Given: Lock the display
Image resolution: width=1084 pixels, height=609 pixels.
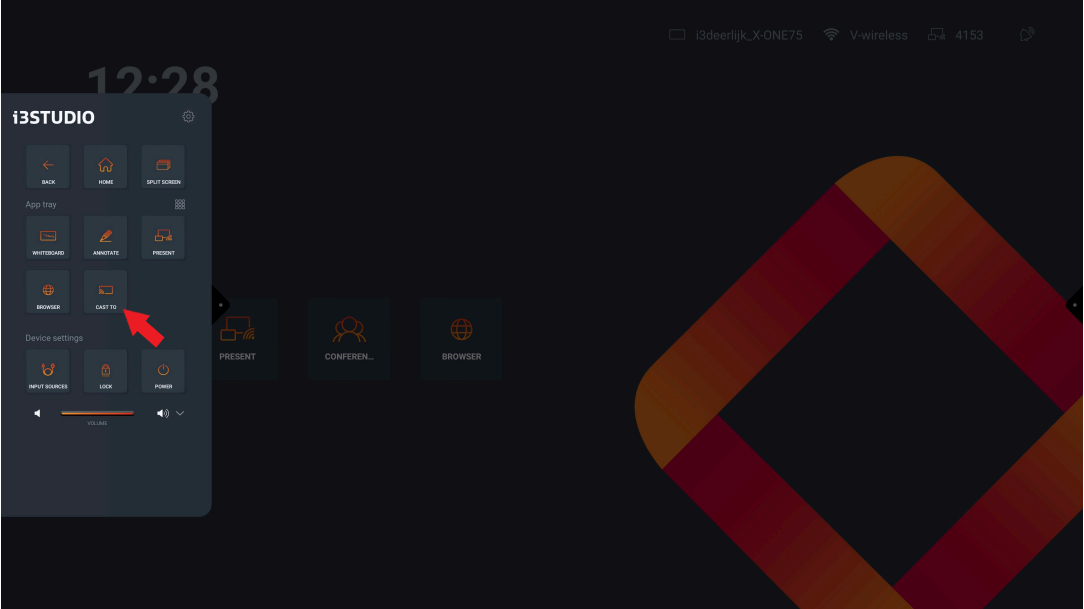Looking at the screenshot, I should 106,371.
